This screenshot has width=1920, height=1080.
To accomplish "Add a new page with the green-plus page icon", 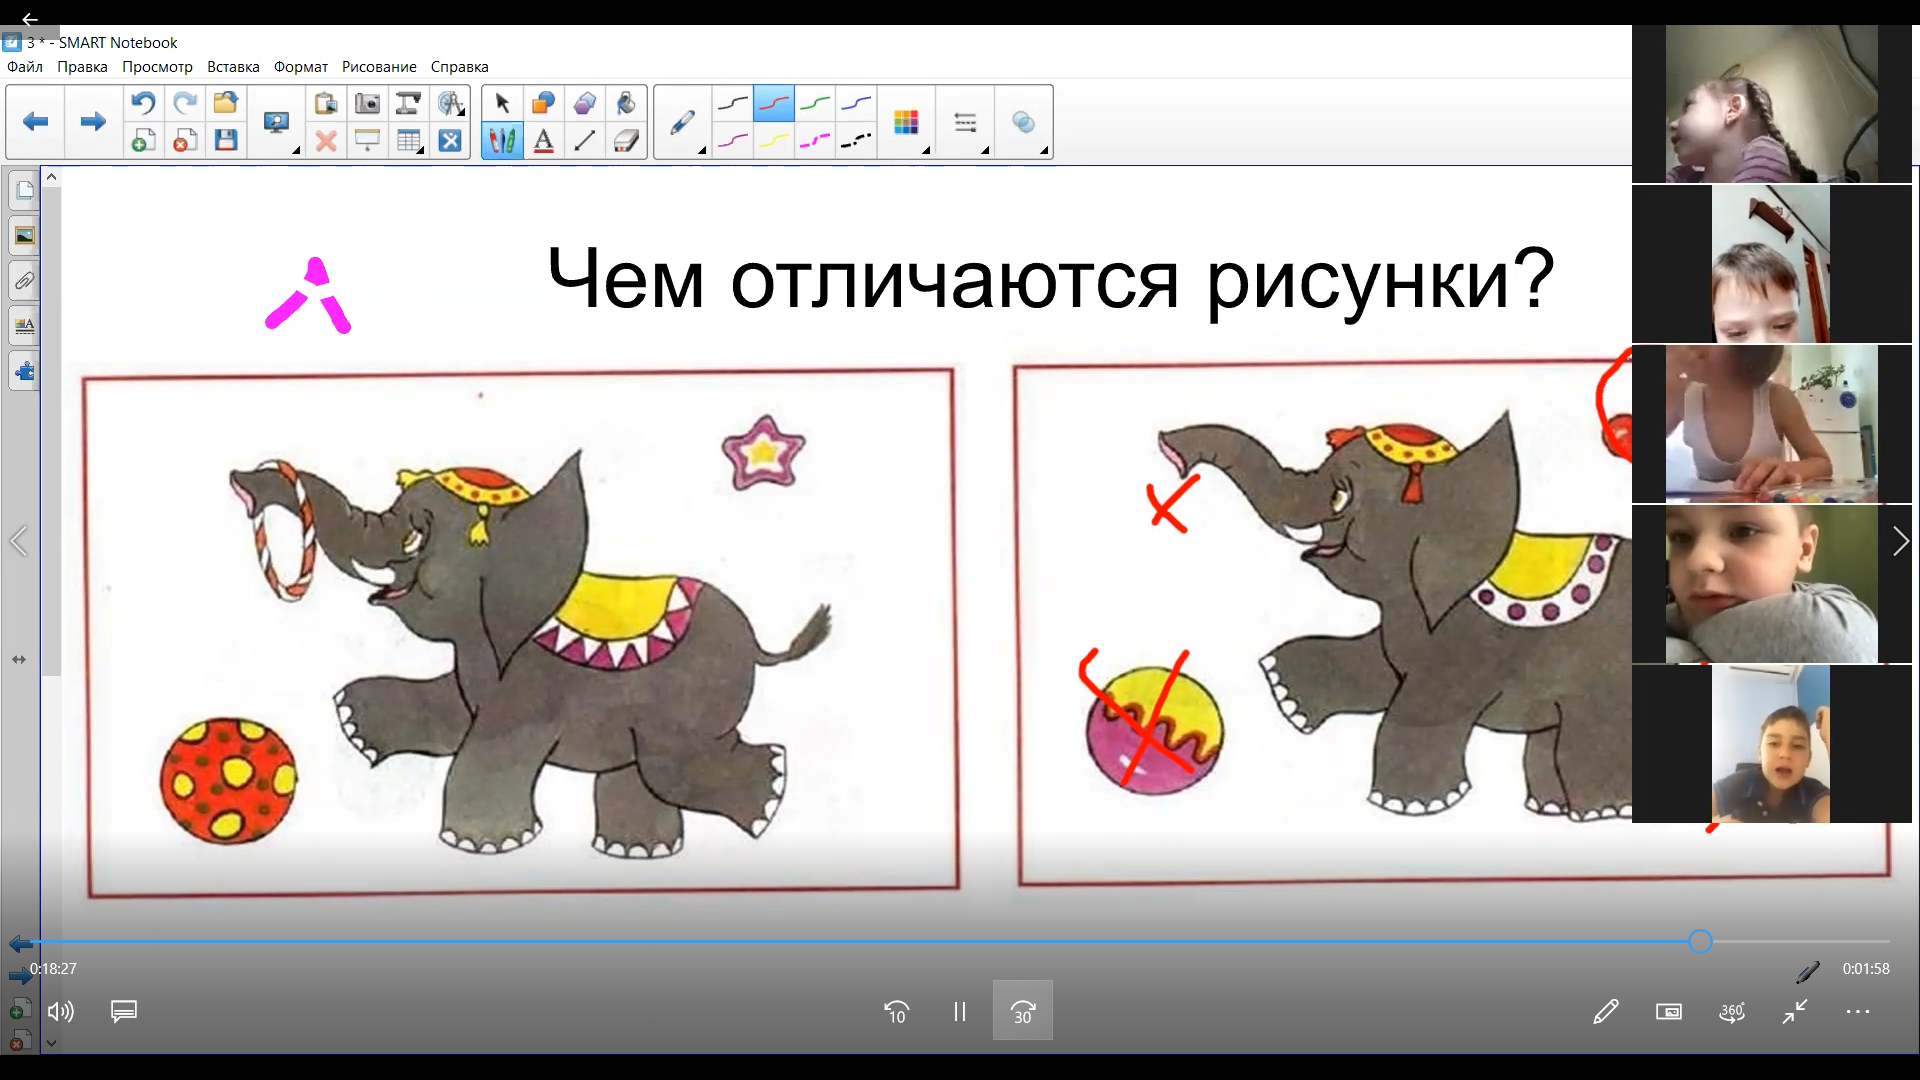I will coord(143,141).
